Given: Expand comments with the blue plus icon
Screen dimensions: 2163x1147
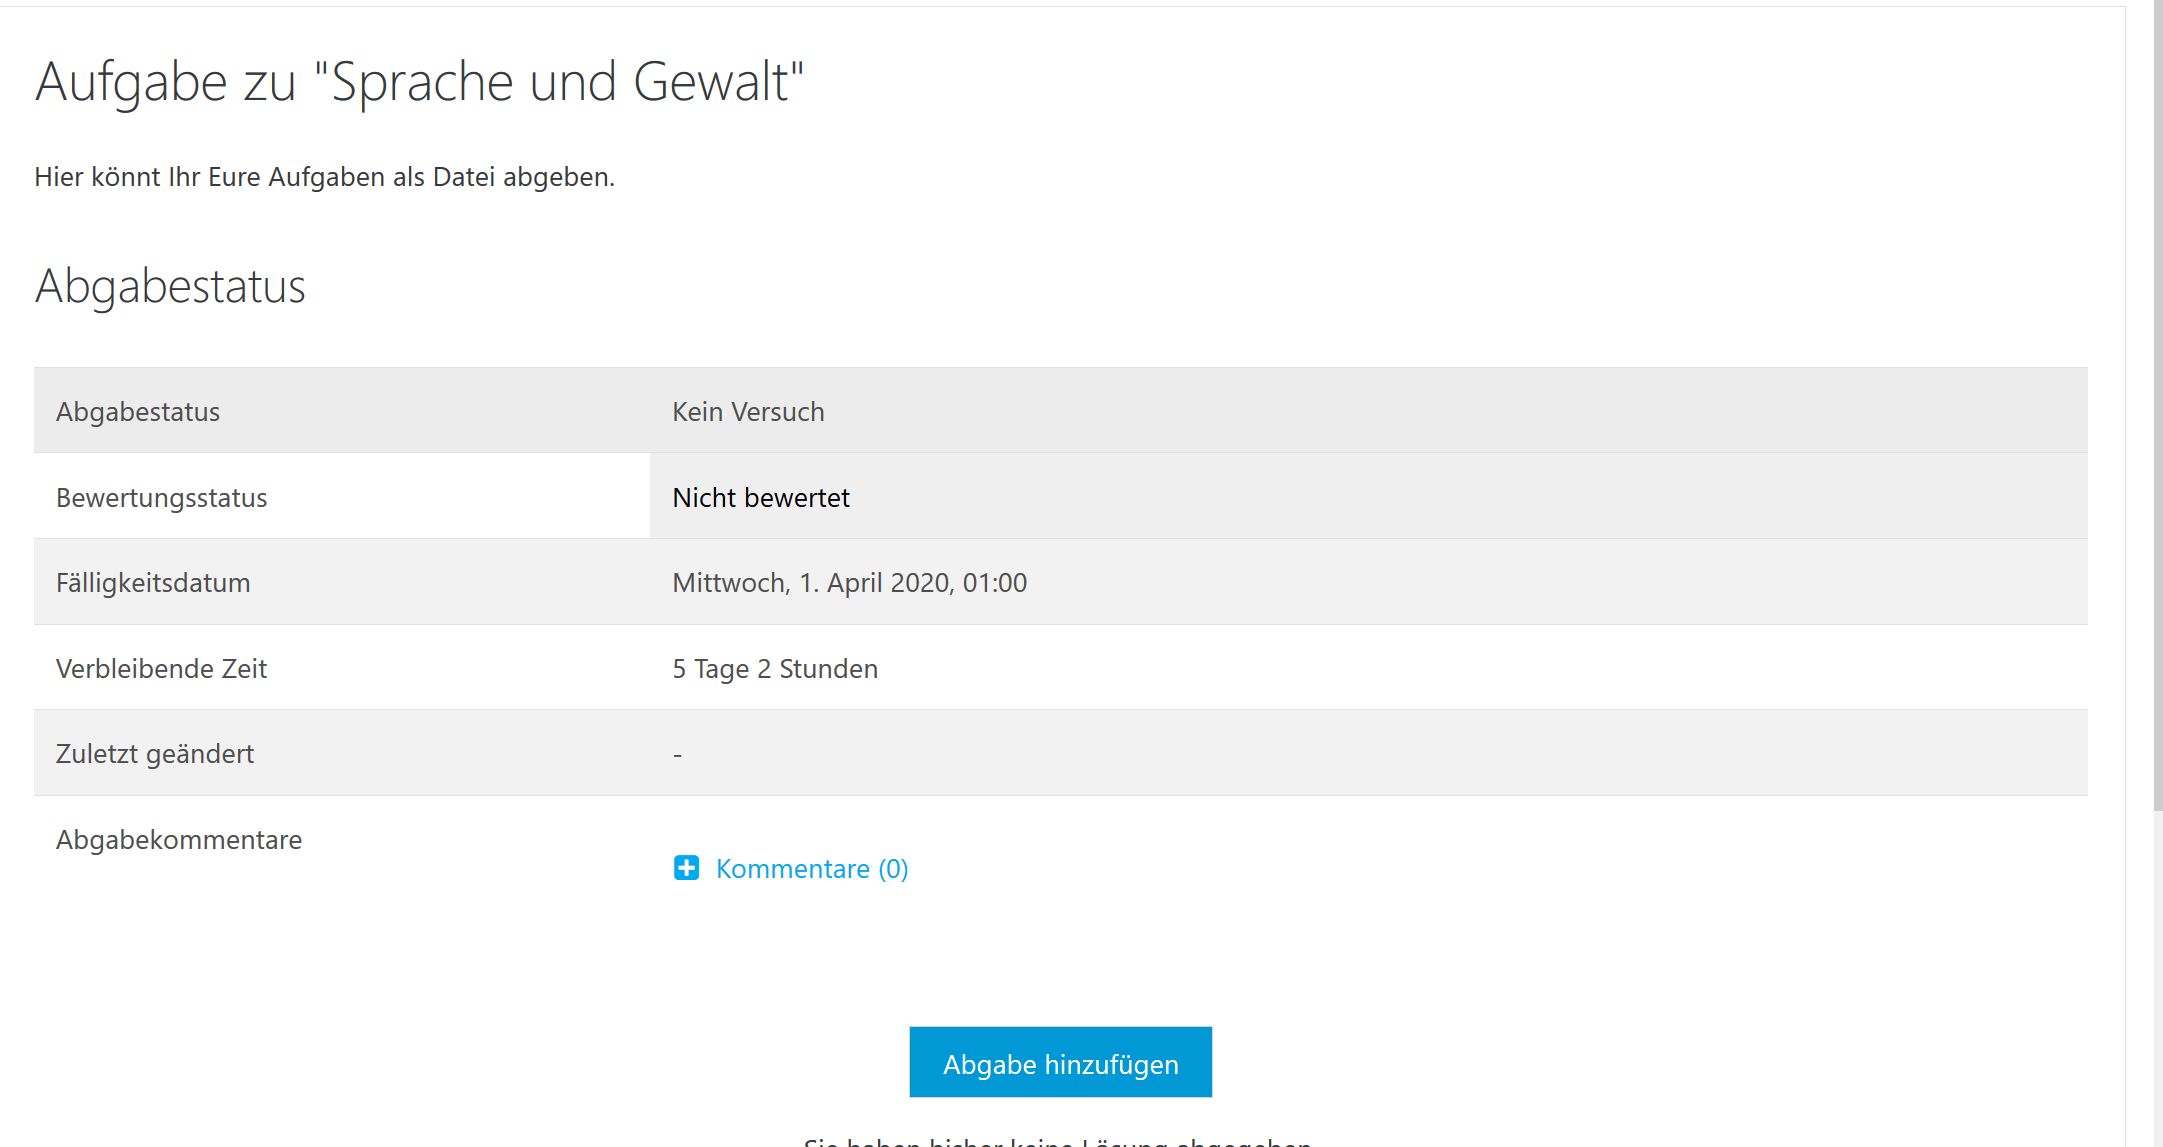Looking at the screenshot, I should 686,868.
